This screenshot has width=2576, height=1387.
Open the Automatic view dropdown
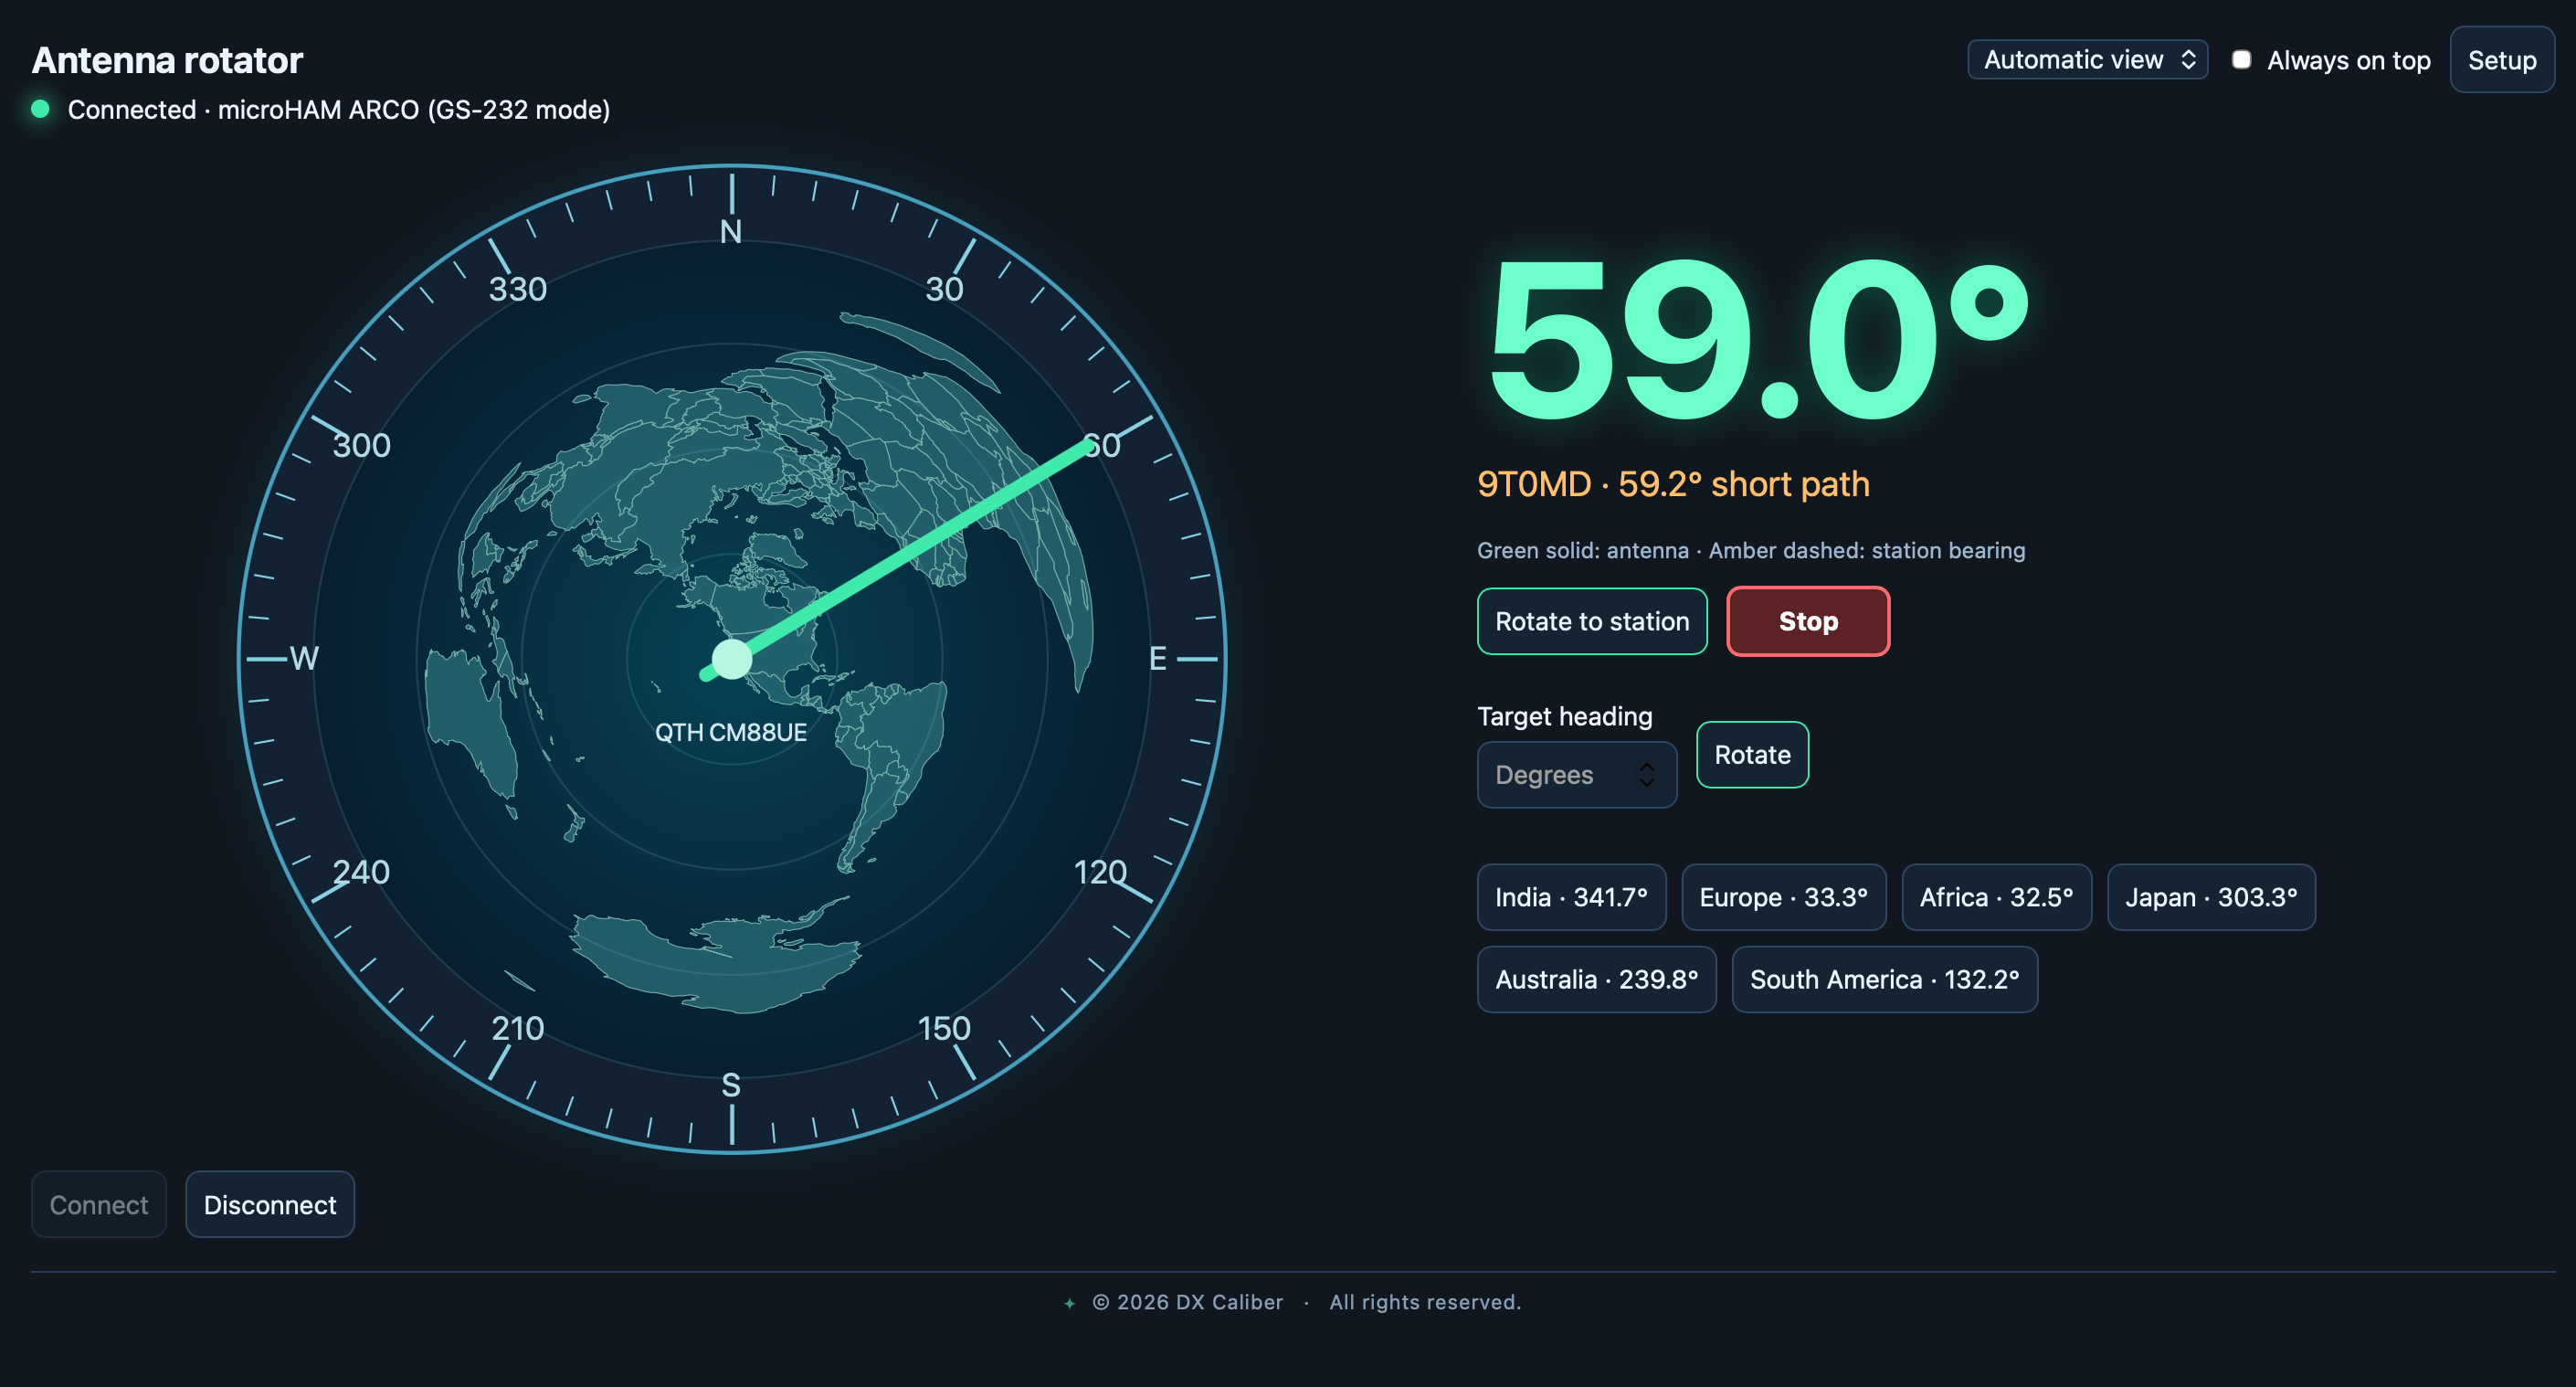[x=2087, y=60]
